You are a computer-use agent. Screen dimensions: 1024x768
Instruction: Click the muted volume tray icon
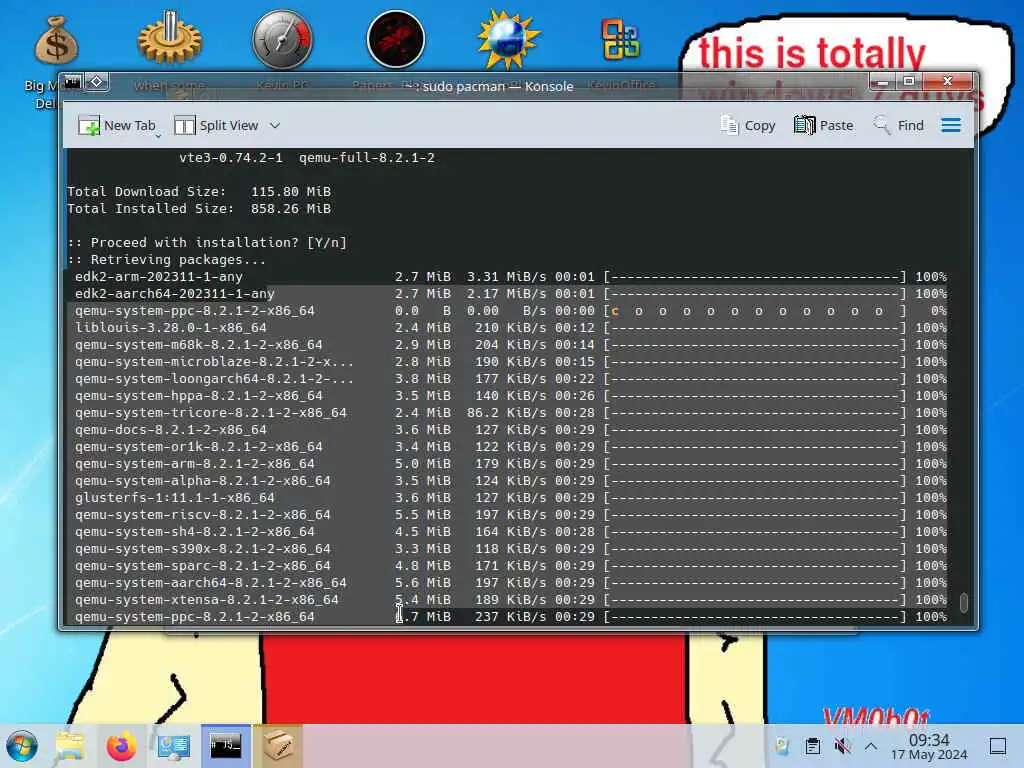click(842, 746)
